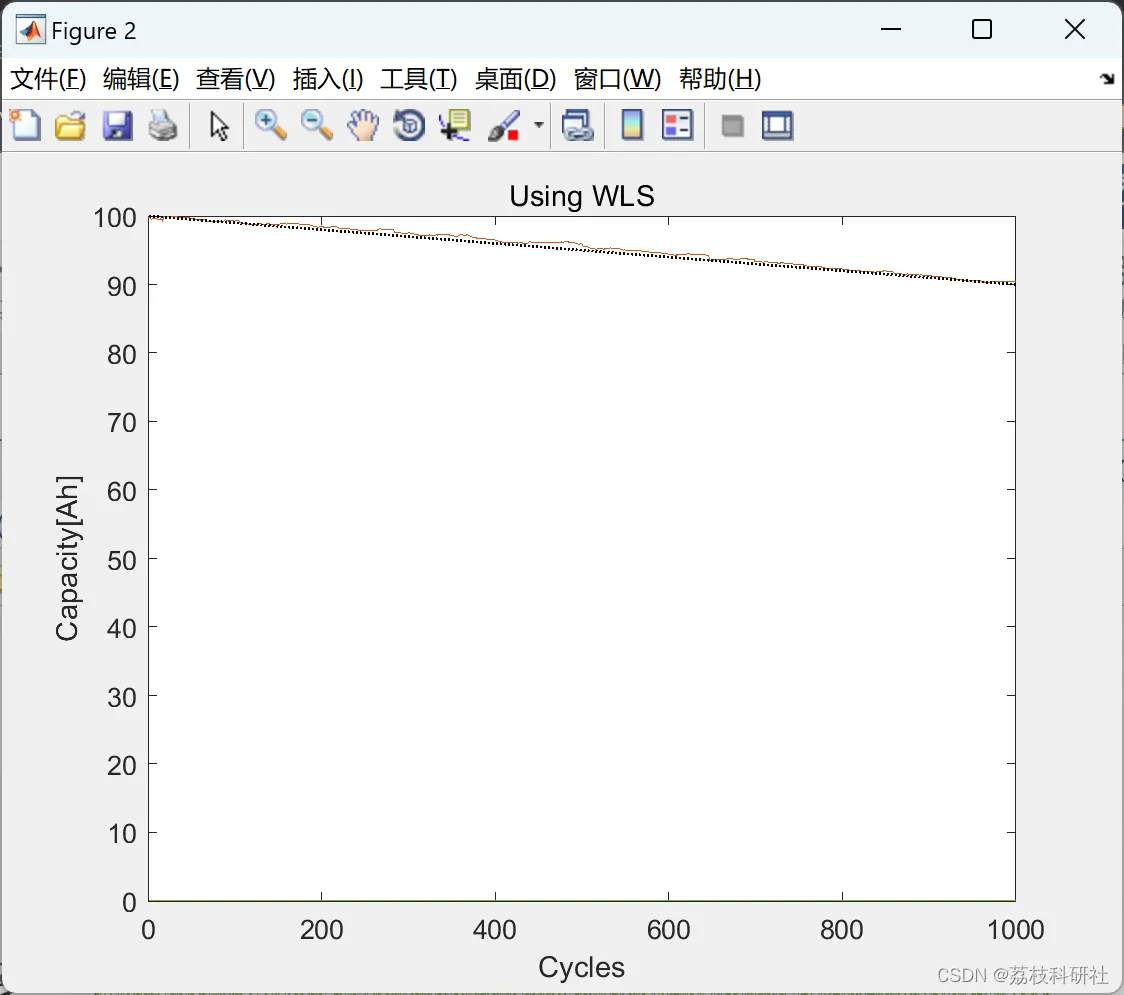Click the x-axis tick label 200
Screen dimensions: 1124x995
[x=321, y=930]
